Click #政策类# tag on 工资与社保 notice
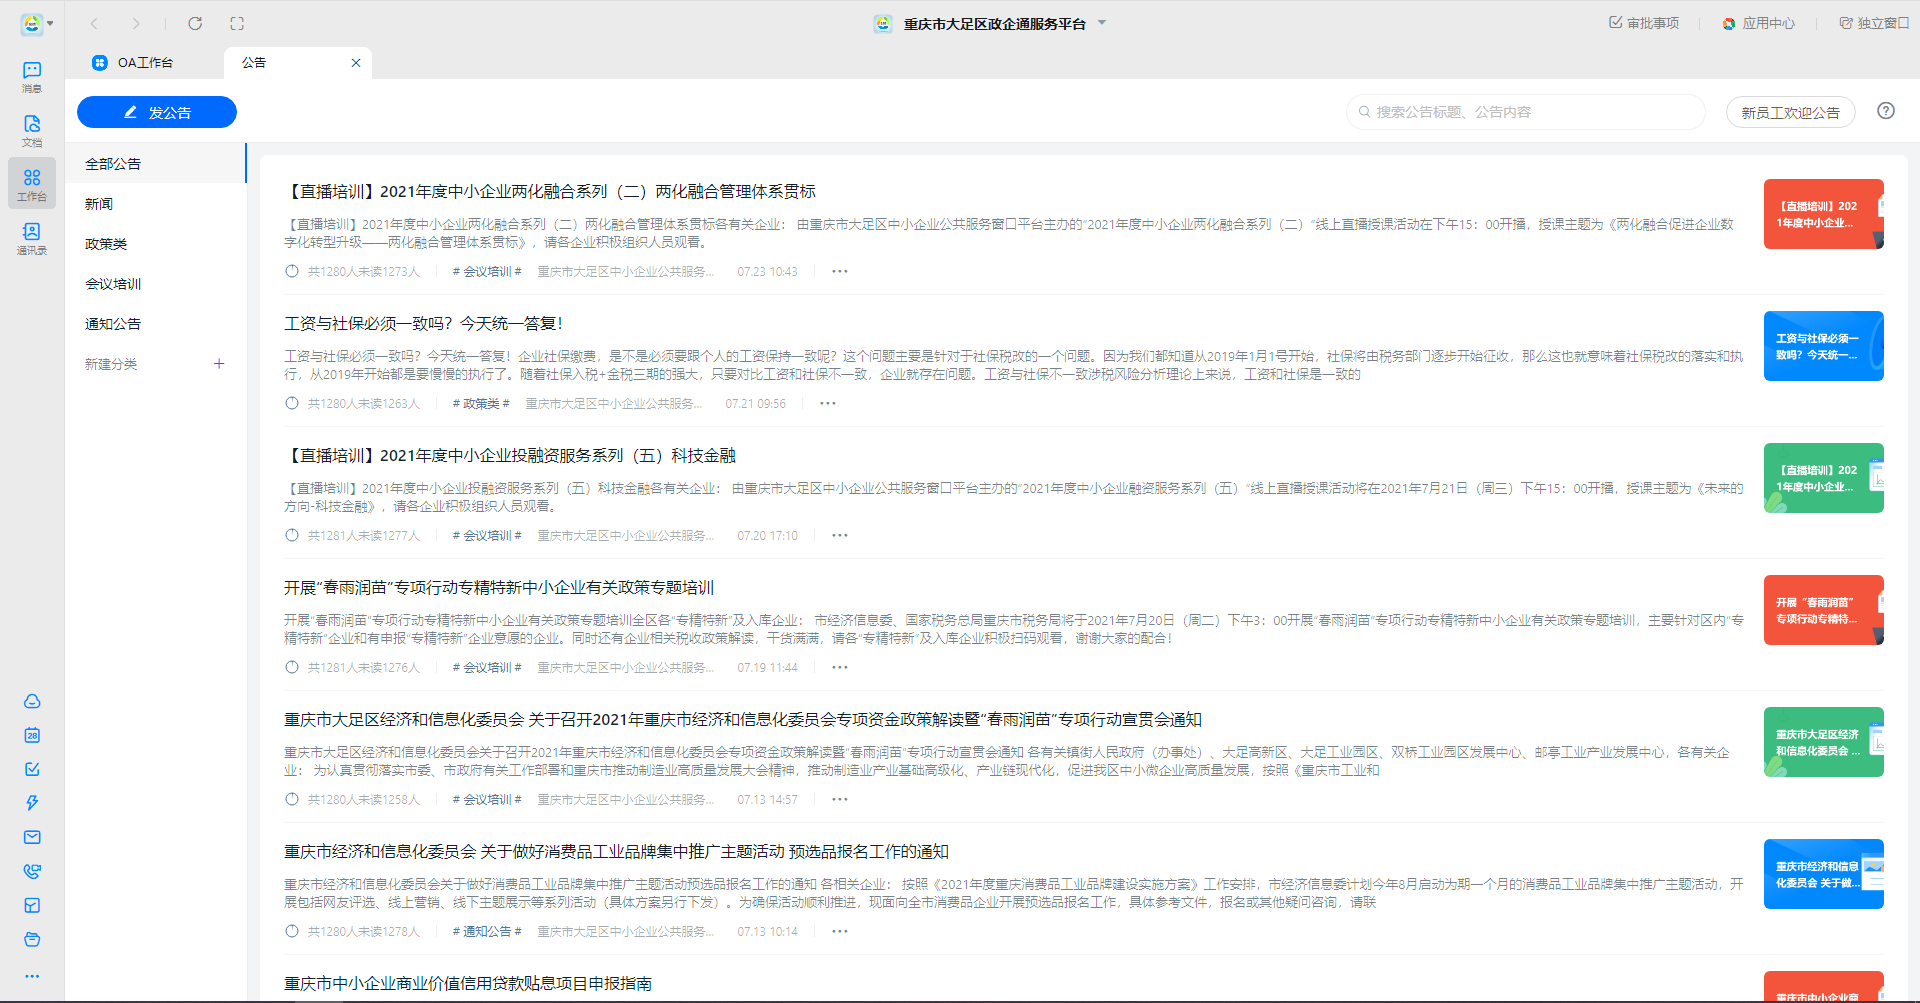This screenshot has width=1920, height=1003. (481, 403)
